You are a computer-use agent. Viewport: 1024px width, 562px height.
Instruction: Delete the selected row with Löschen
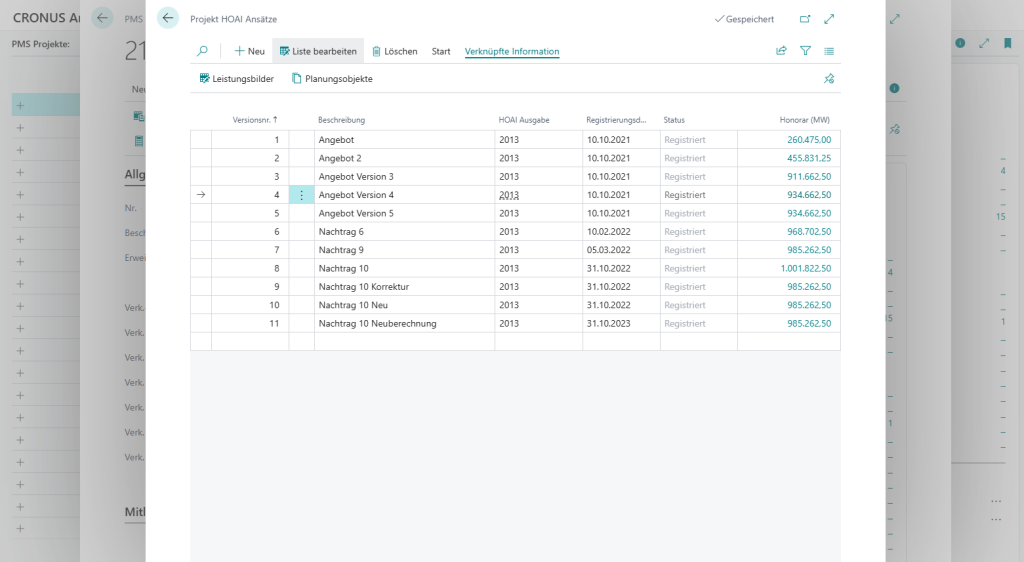pos(394,51)
